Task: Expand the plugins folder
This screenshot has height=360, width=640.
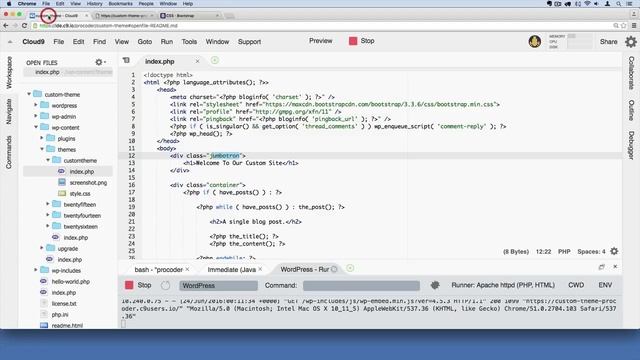Action: (x=42, y=138)
